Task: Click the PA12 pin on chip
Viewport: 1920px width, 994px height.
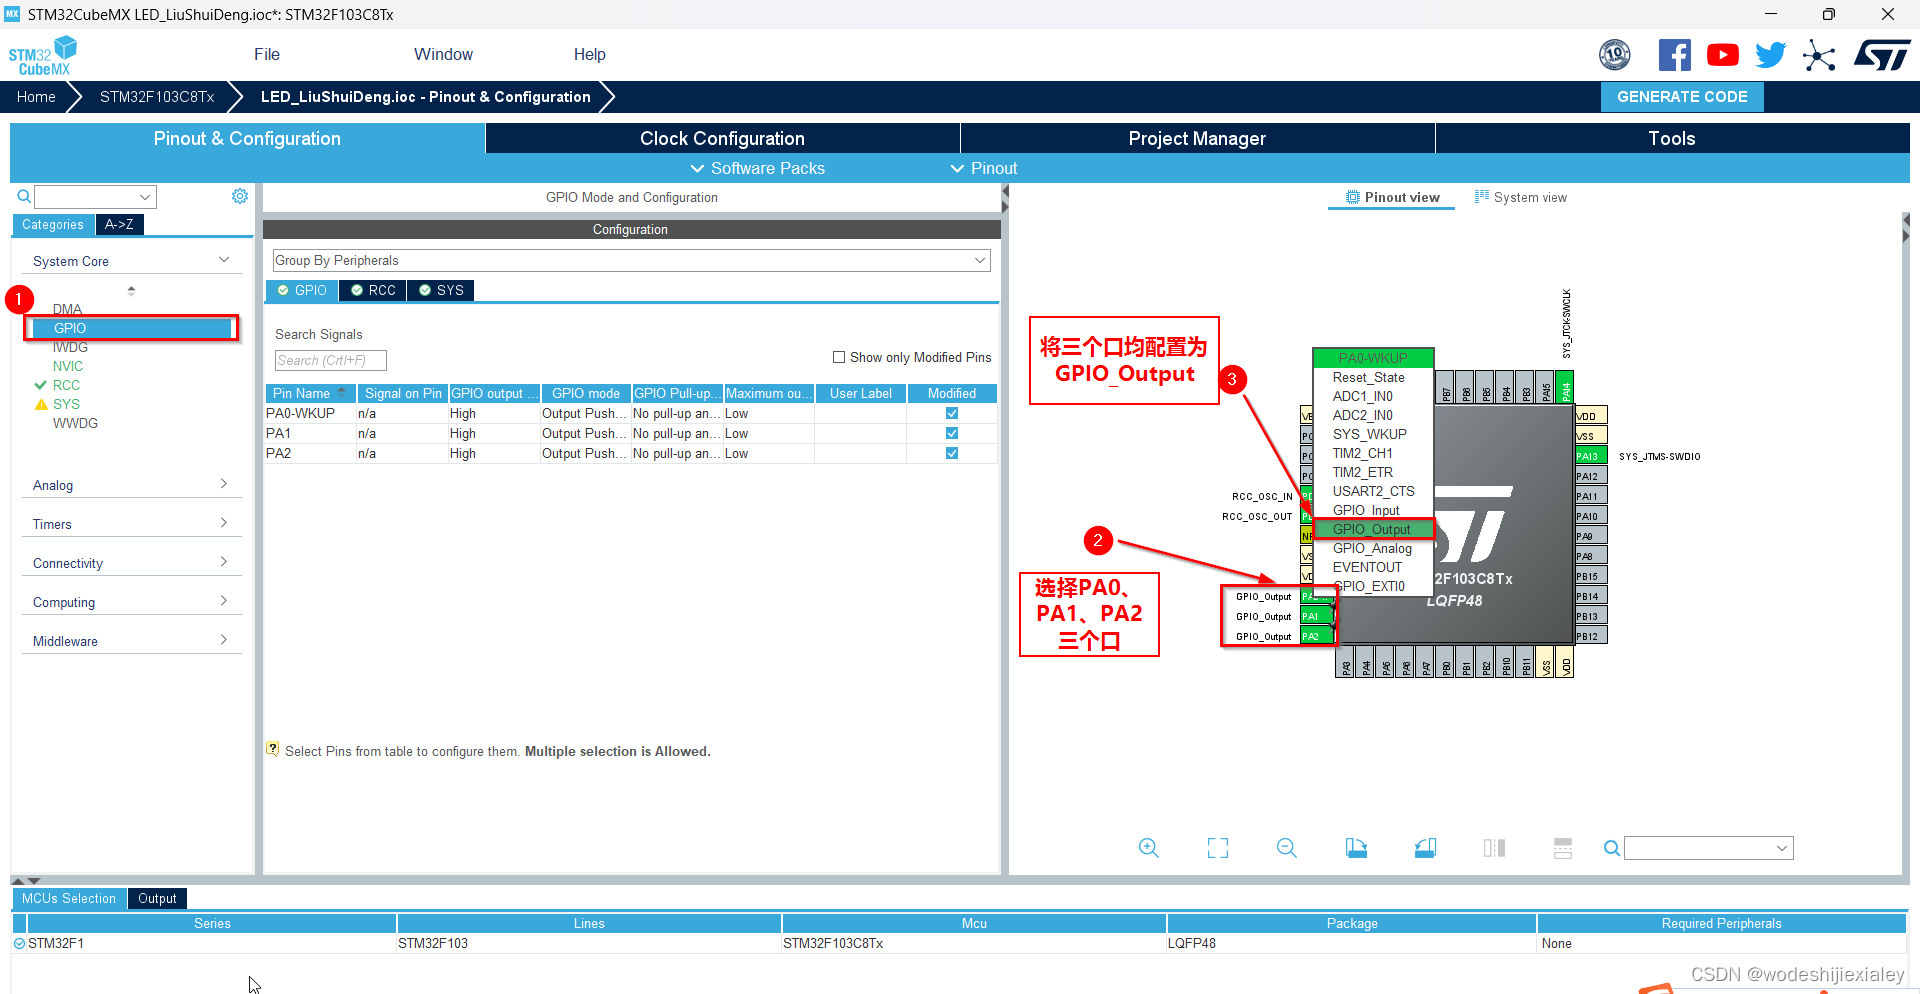Action: click(x=1590, y=476)
